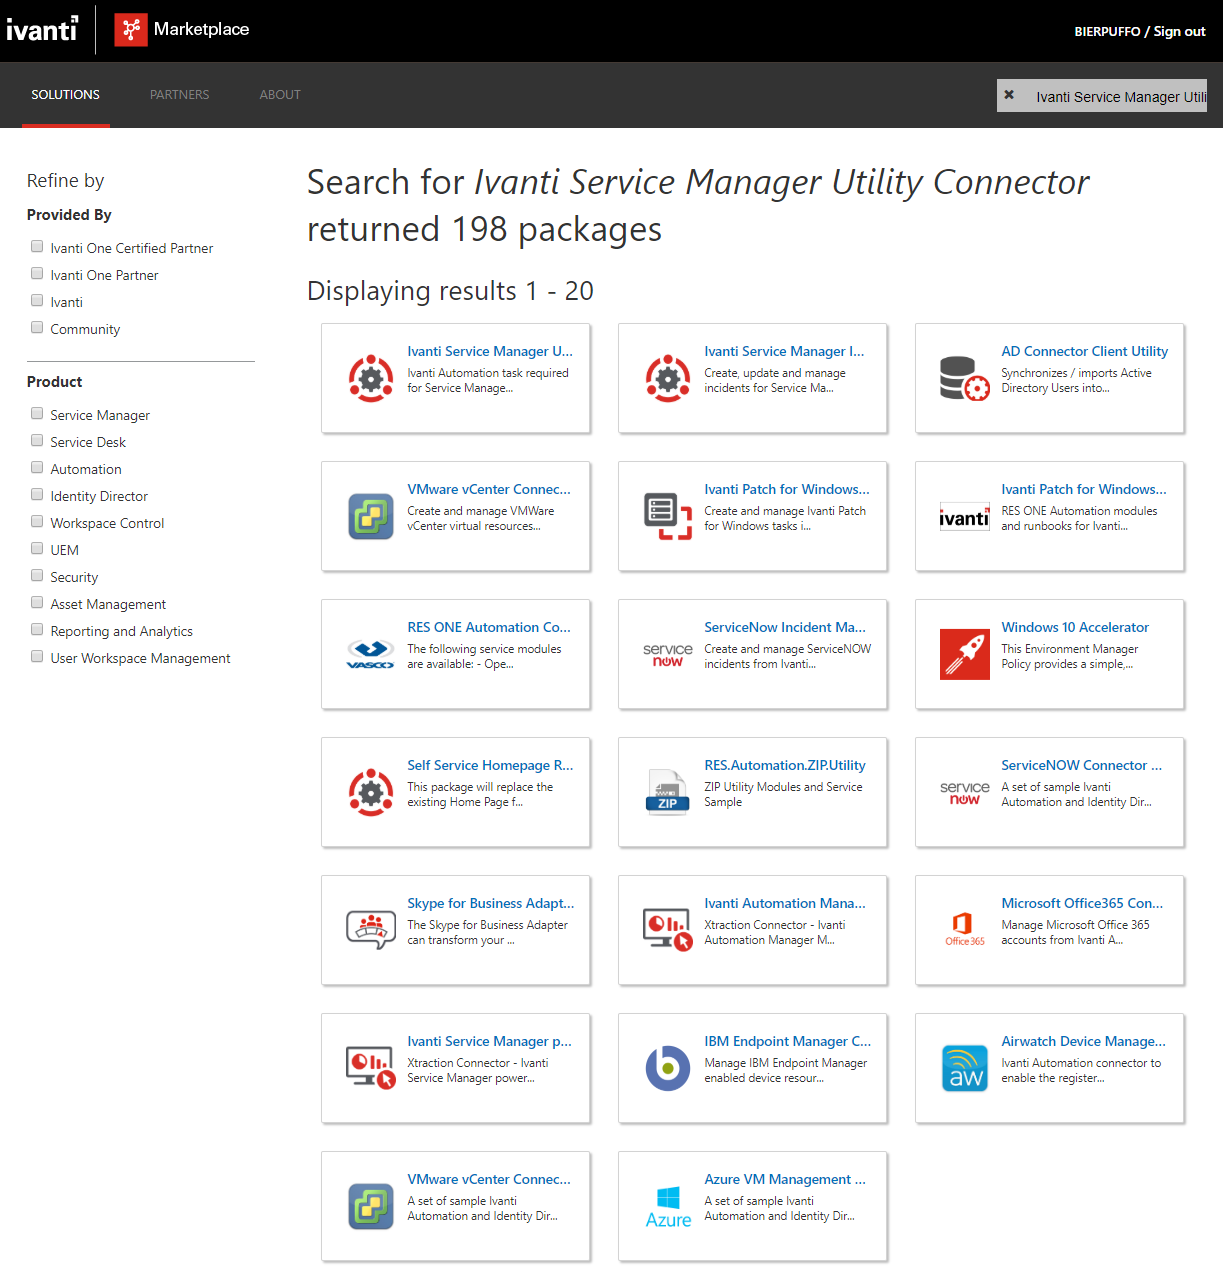The height and width of the screenshot is (1278, 1223).
Task: Click the ServiceNow logo on ServiceNOW Connector card
Action: pyautogui.click(x=965, y=793)
